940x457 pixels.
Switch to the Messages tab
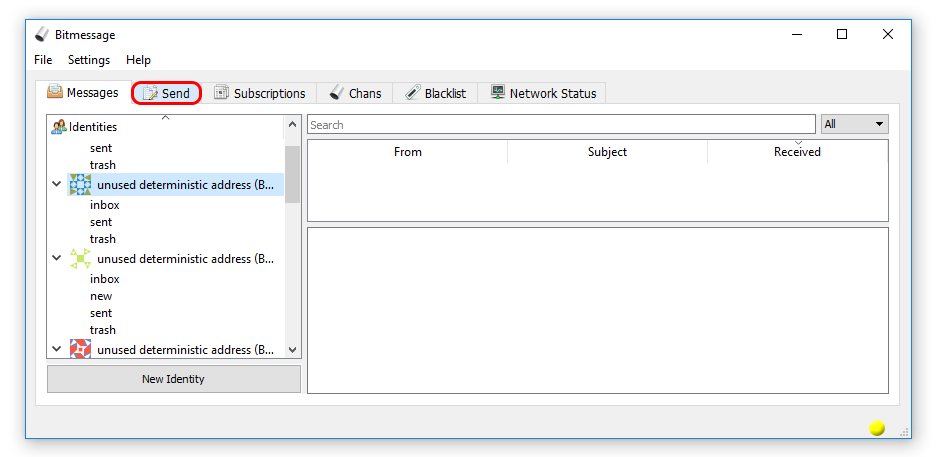tap(83, 93)
